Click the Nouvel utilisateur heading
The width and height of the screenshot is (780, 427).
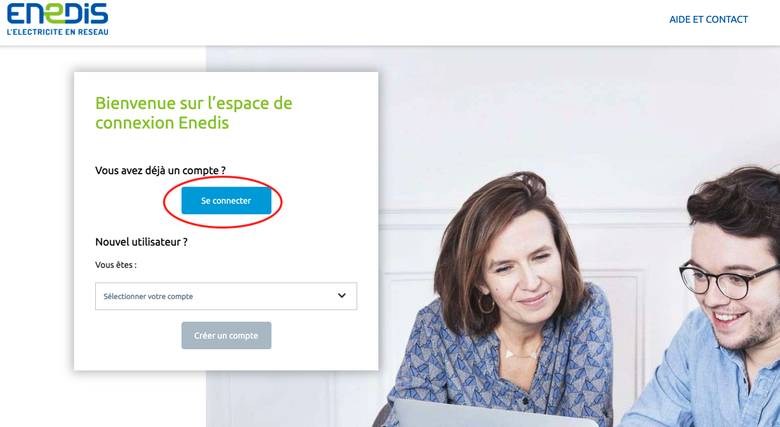tap(141, 242)
